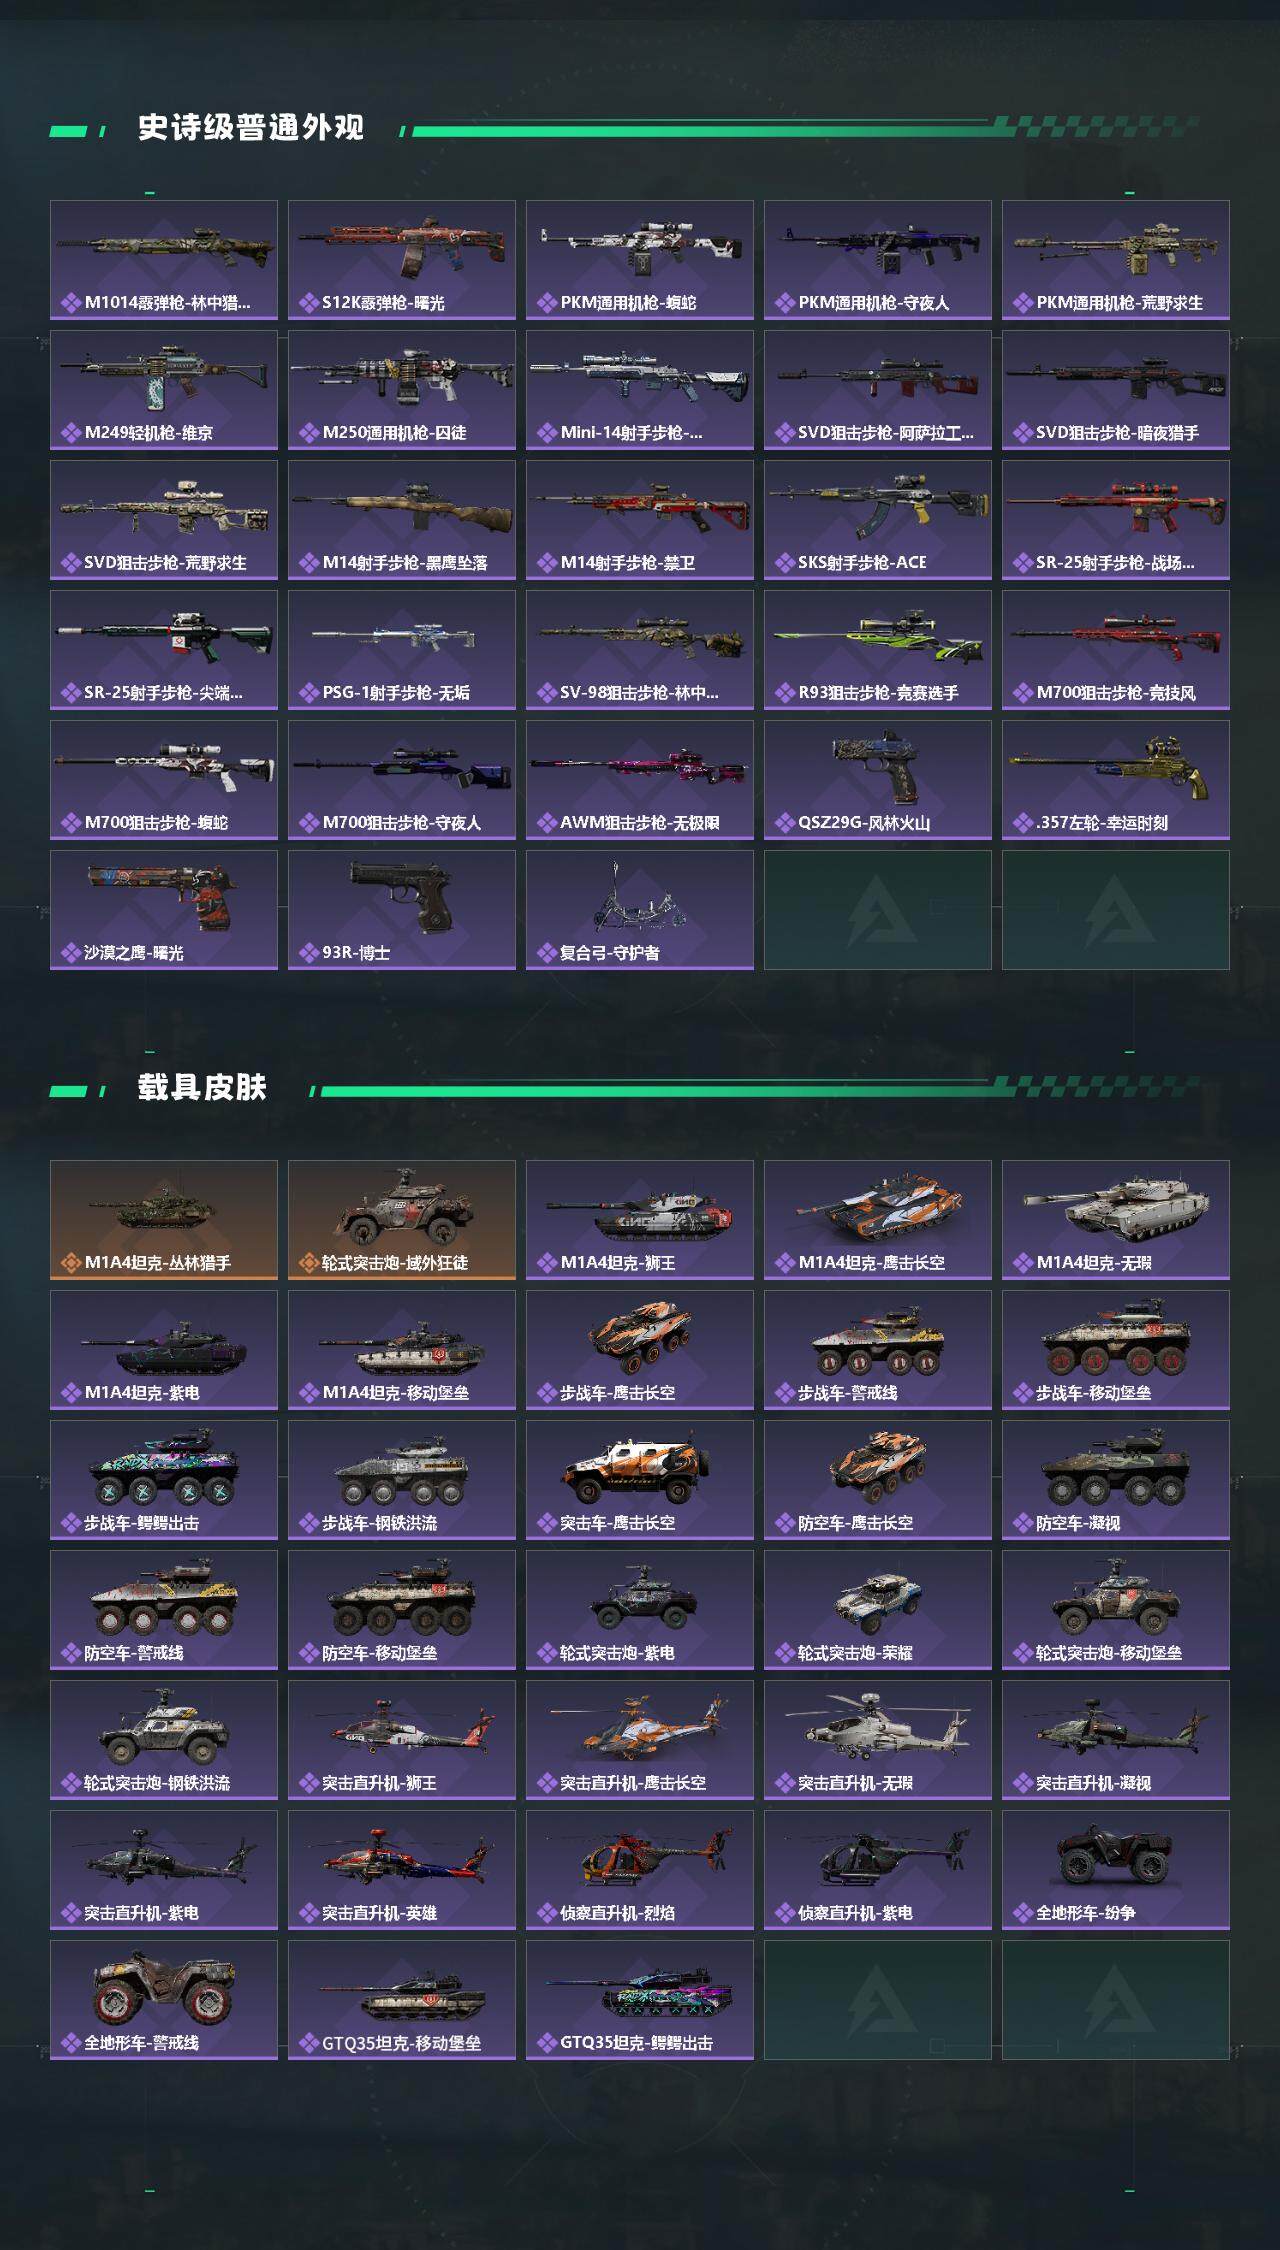1280x2250 pixels.
Task: Select the .357左轮-幸运时刻 revolver skin
Action: [x=1116, y=780]
